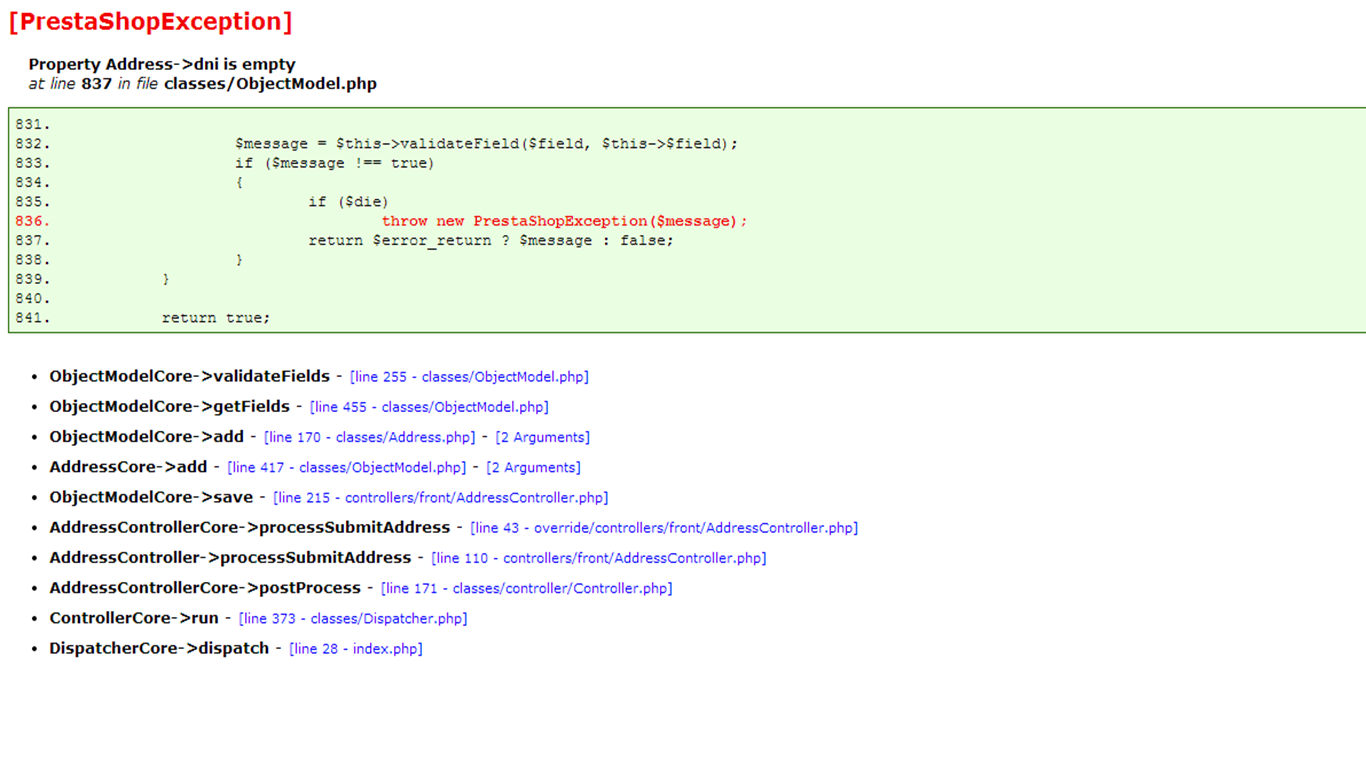The height and width of the screenshot is (766, 1366).
Task: Click the highlighted 'throw new PrestaShopException' code line
Action: pos(565,221)
